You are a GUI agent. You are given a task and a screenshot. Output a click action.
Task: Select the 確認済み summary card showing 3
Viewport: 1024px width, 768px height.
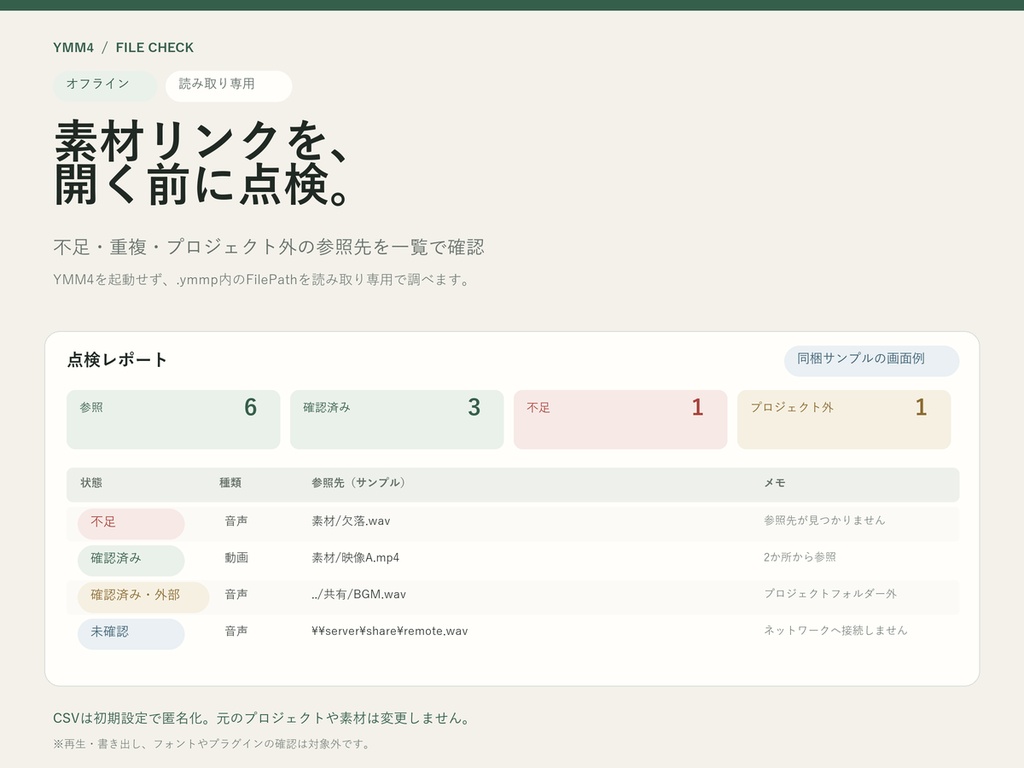397,419
